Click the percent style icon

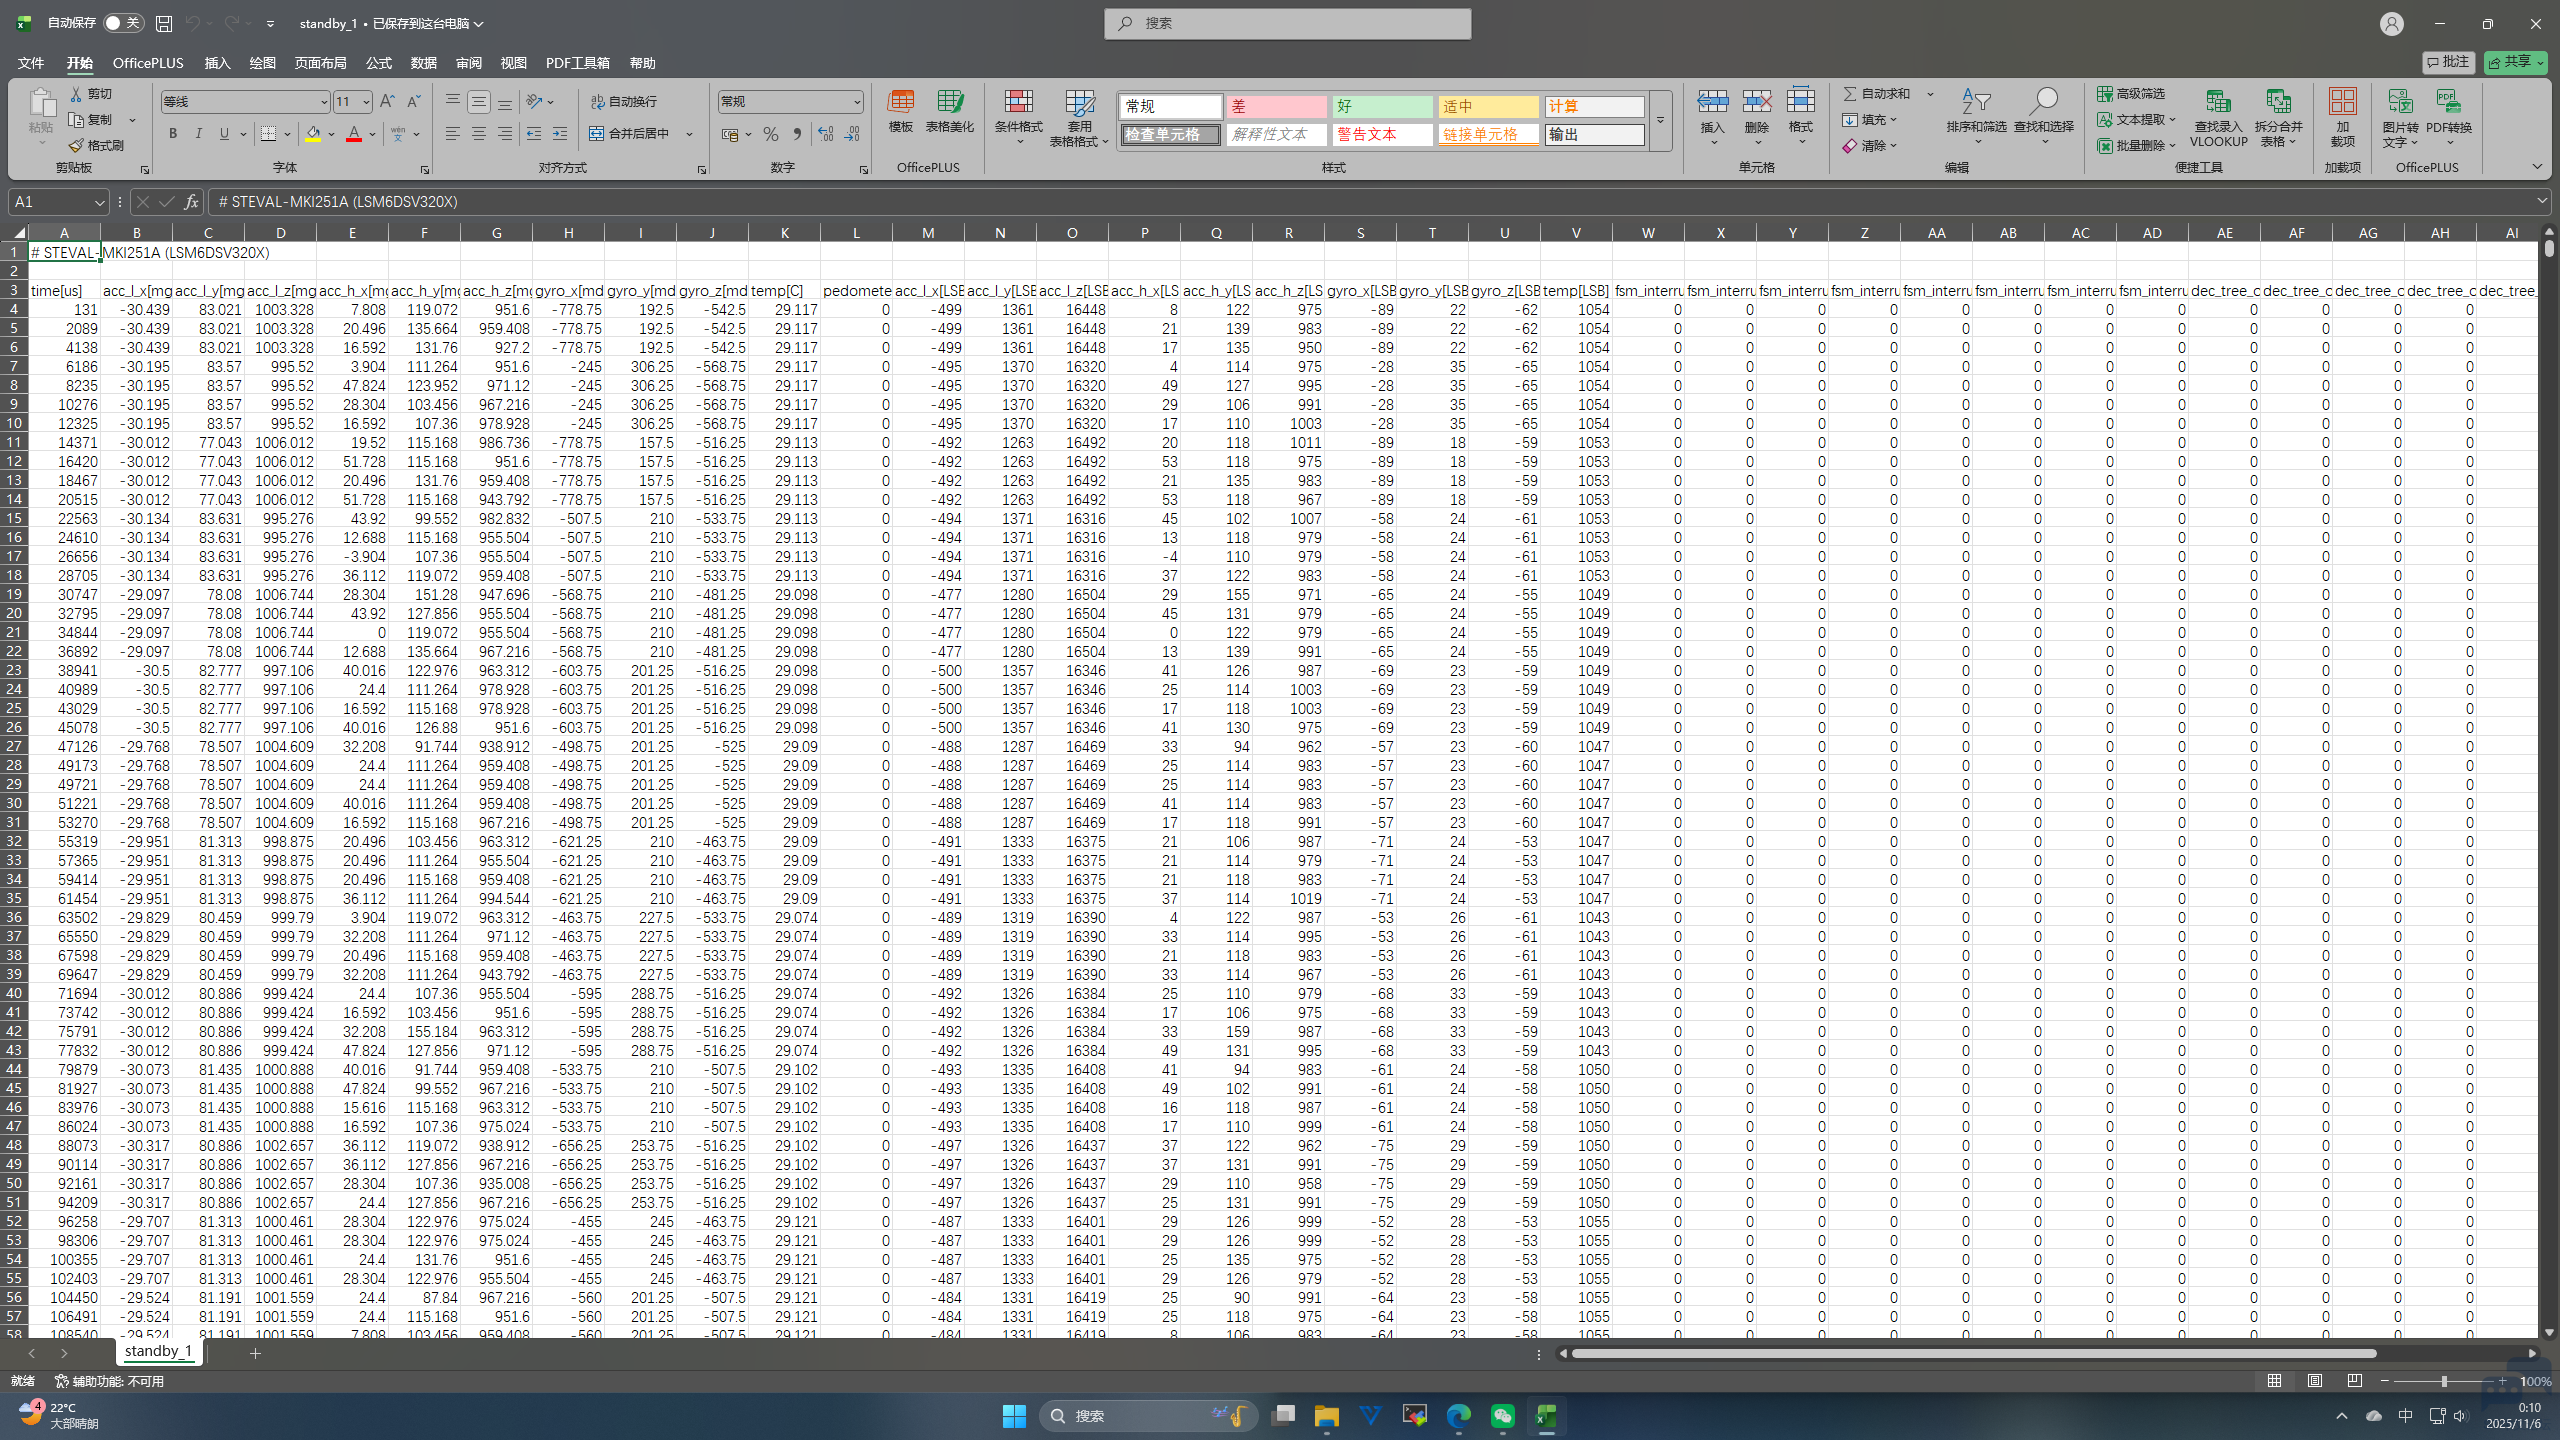coord(770,134)
